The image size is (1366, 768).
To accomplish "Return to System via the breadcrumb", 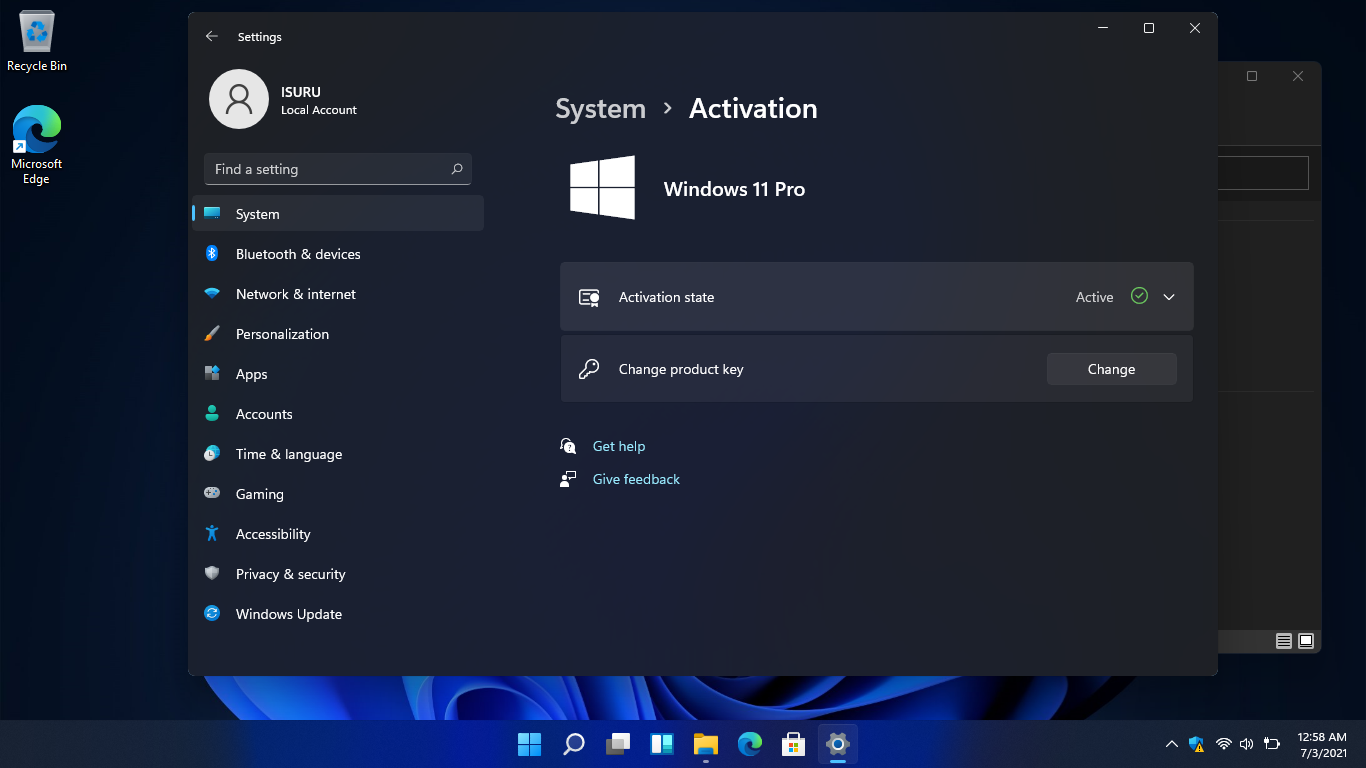I will click(600, 108).
